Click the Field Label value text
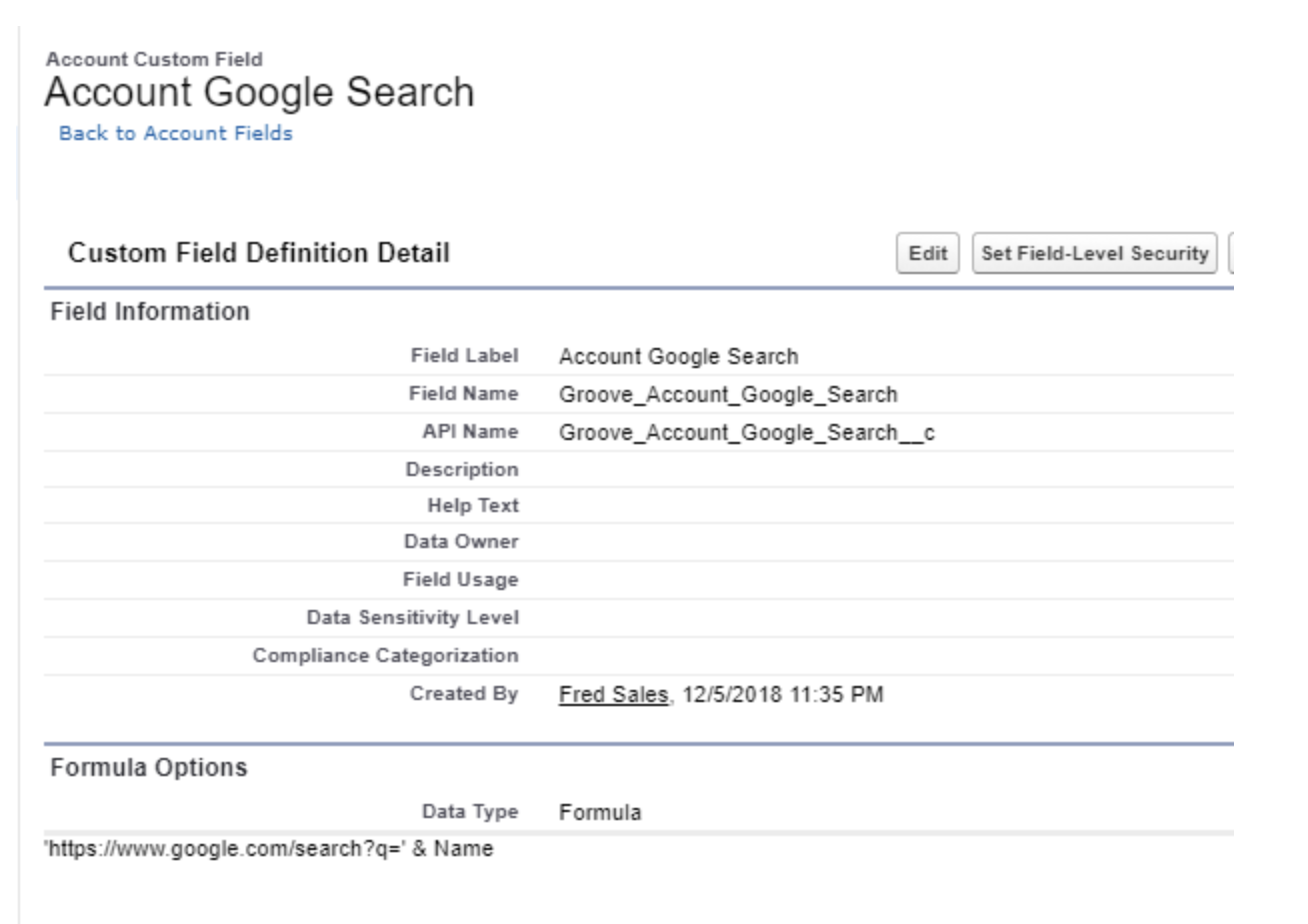 tap(678, 356)
